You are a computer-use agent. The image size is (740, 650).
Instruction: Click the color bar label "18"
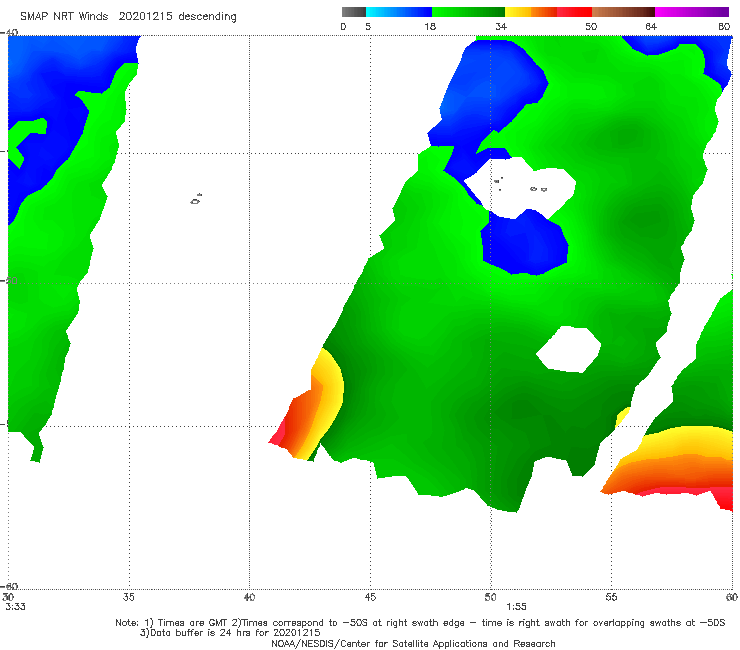tap(430, 27)
